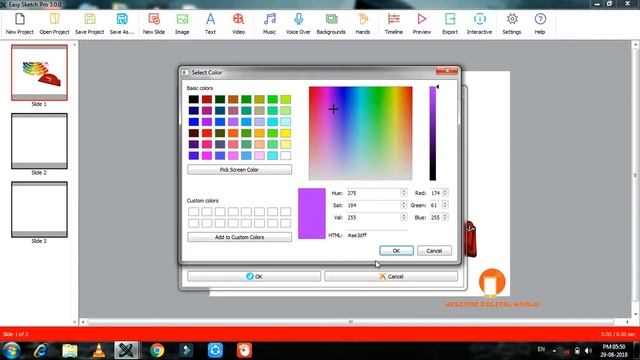Viewport: 640px width, 360px height.
Task: Select the white basic color swatch
Action: (286, 156)
